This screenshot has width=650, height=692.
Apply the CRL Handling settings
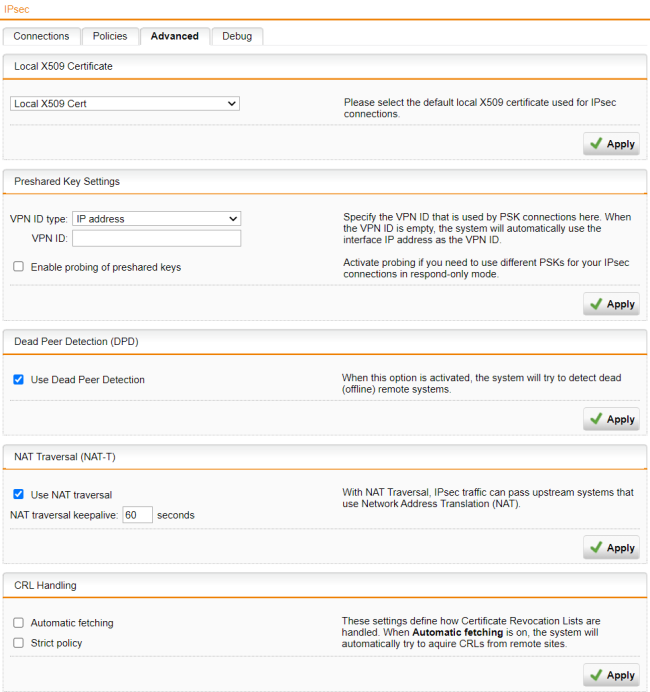[x=611, y=675]
